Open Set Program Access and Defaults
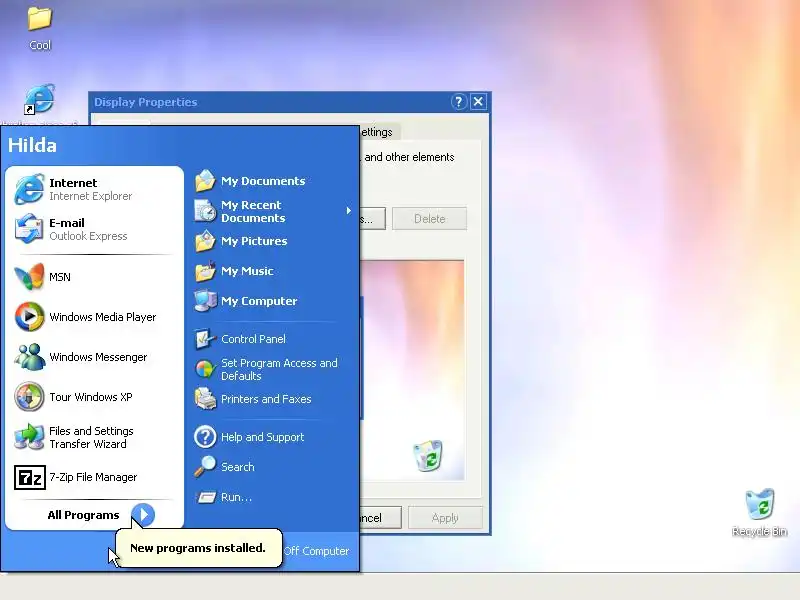The height and width of the screenshot is (600, 800). point(271,369)
